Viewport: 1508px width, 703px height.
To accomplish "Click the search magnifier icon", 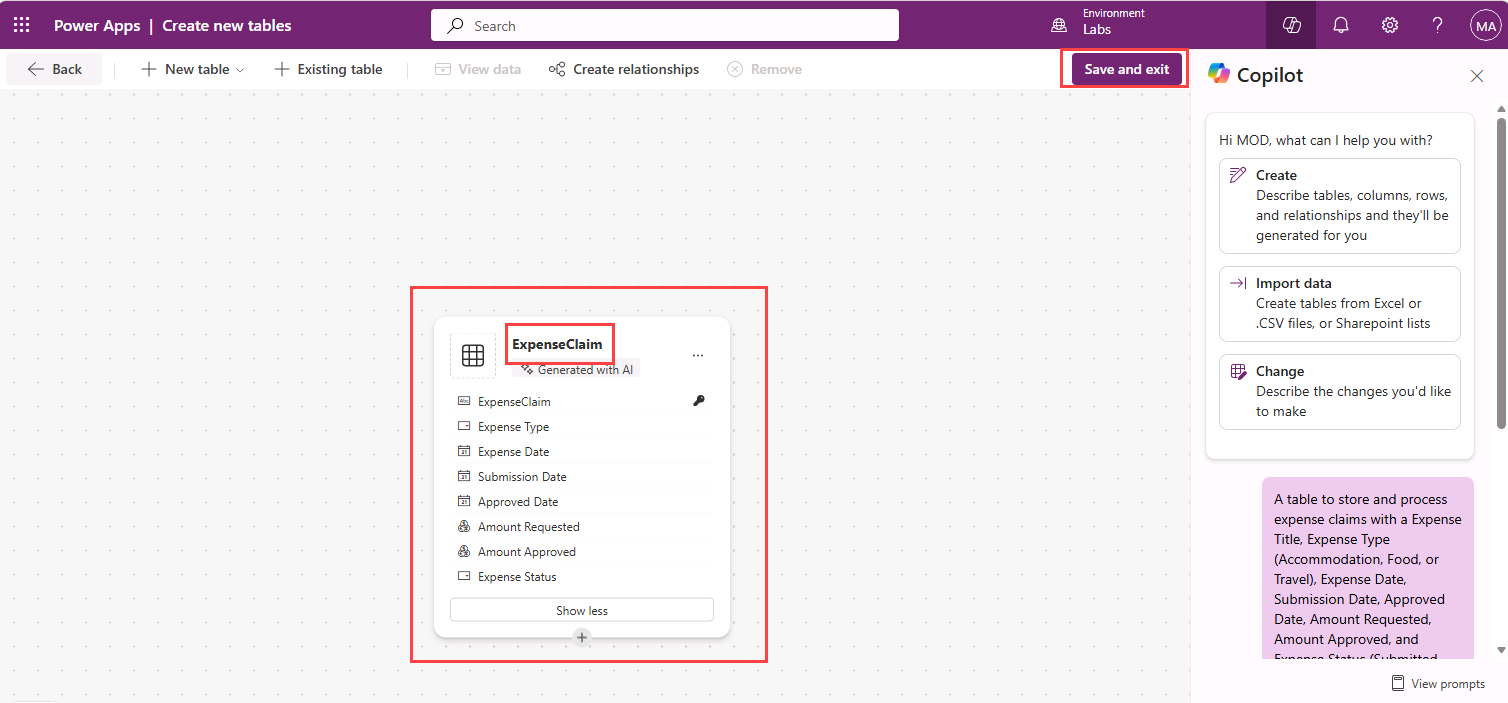I will (x=455, y=26).
